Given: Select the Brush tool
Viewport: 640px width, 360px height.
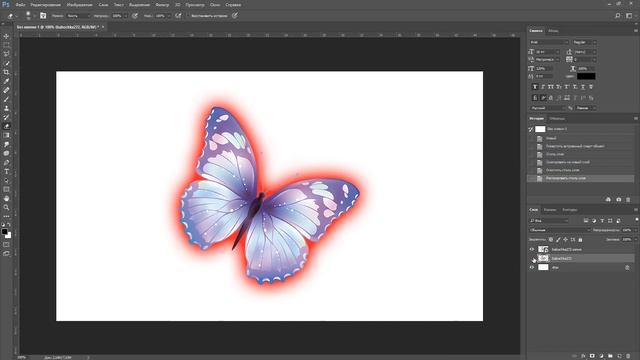Looking at the screenshot, I should pyautogui.click(x=6, y=99).
